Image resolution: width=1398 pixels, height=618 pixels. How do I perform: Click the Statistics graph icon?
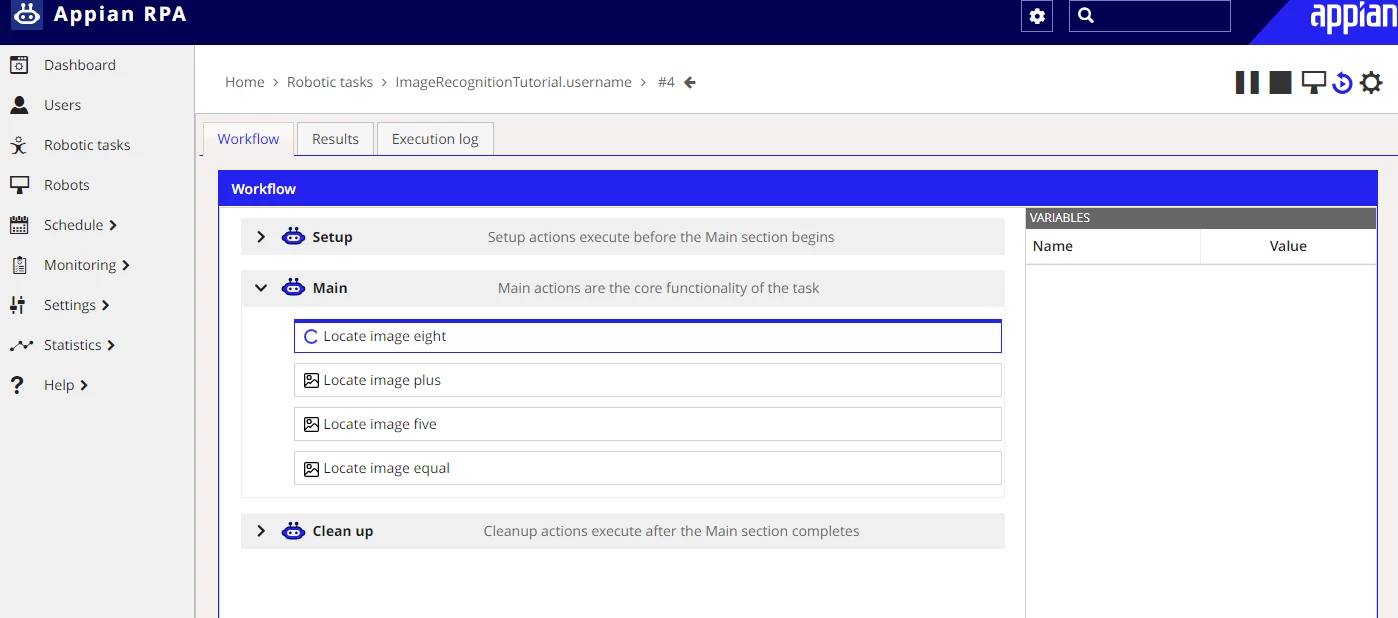[21, 345]
